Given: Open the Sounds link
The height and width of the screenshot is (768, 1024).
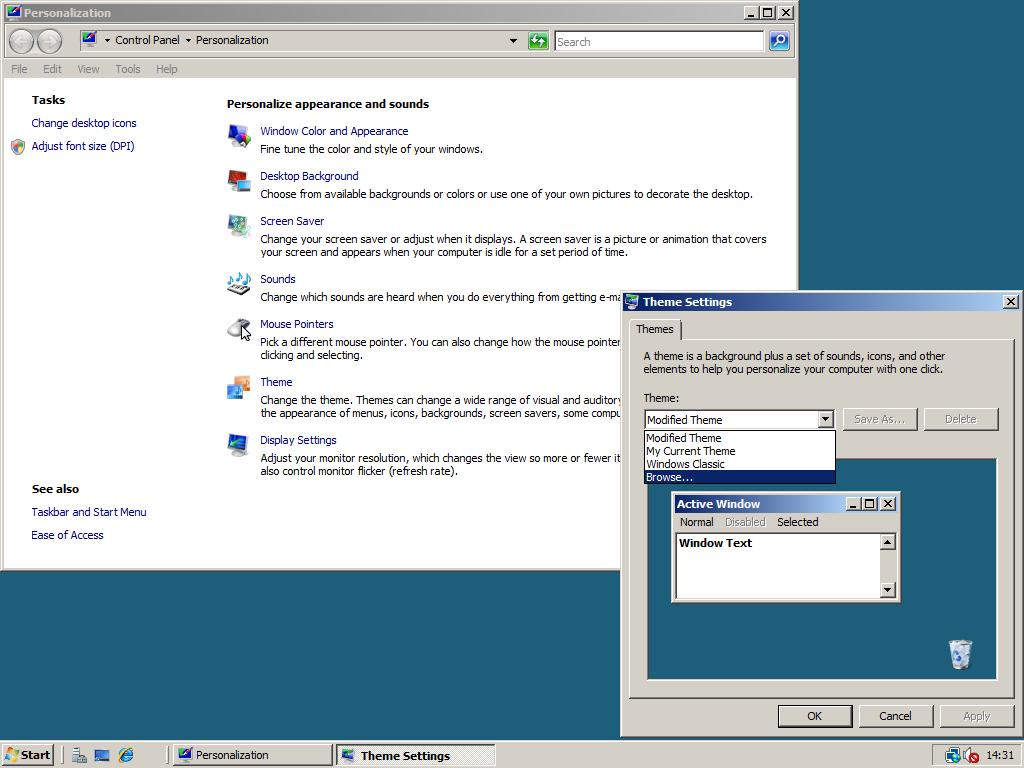Looking at the screenshot, I should (x=278, y=280).
